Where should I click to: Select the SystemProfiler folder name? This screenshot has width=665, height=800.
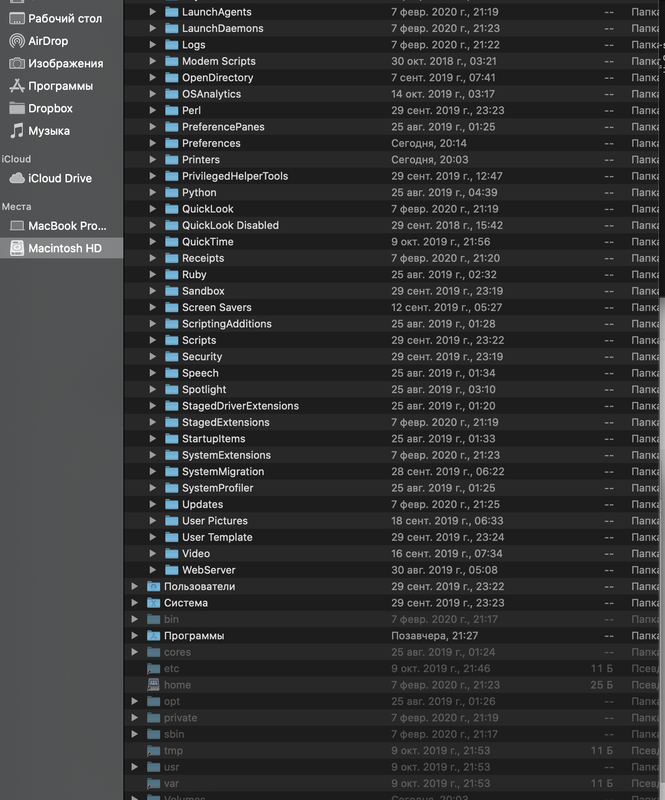217,488
